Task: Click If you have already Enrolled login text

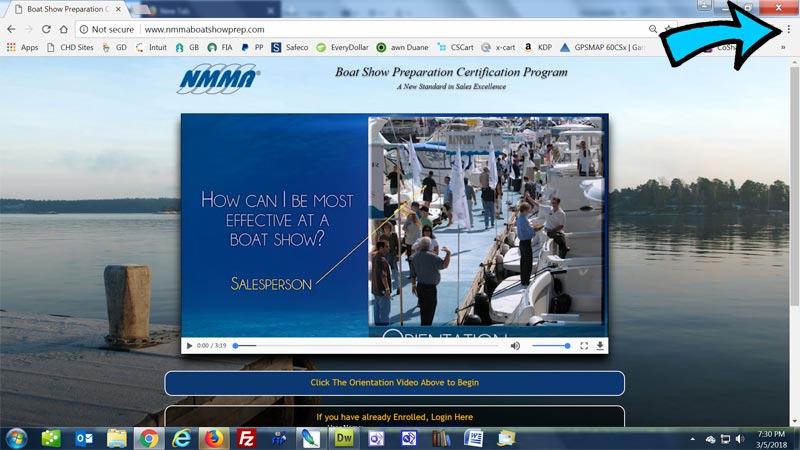Action: 394,417
